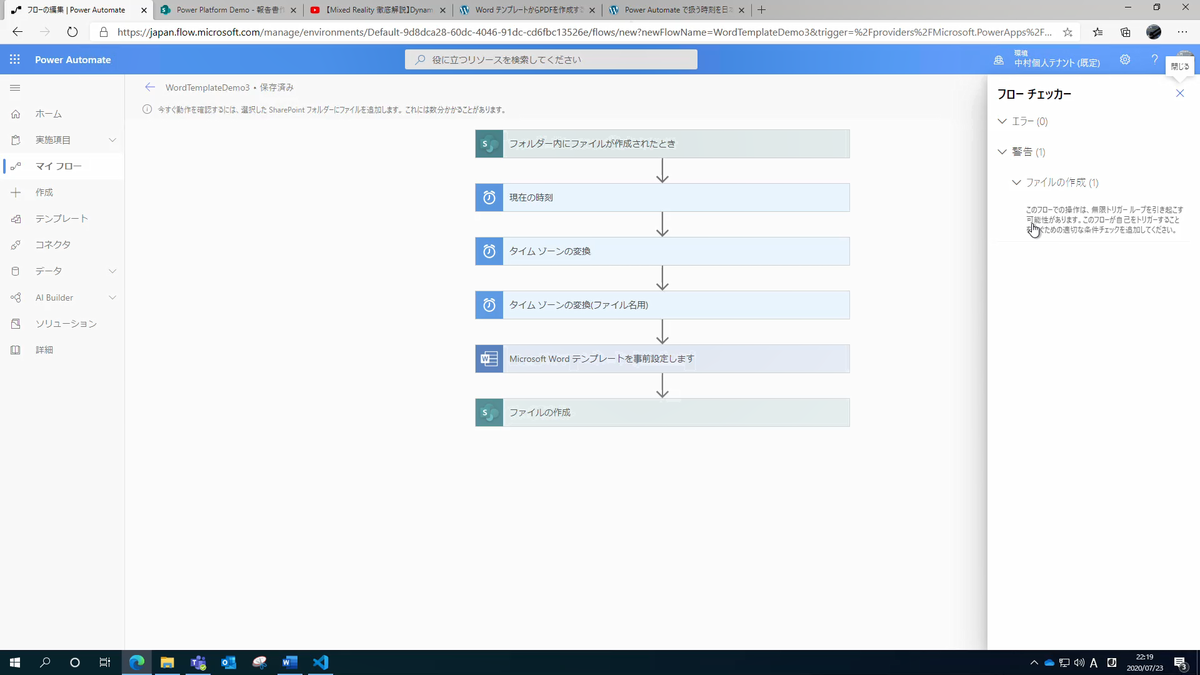This screenshot has width=1200, height=675.
Task: Open テンプレート in sidebar
Action: pos(62,218)
